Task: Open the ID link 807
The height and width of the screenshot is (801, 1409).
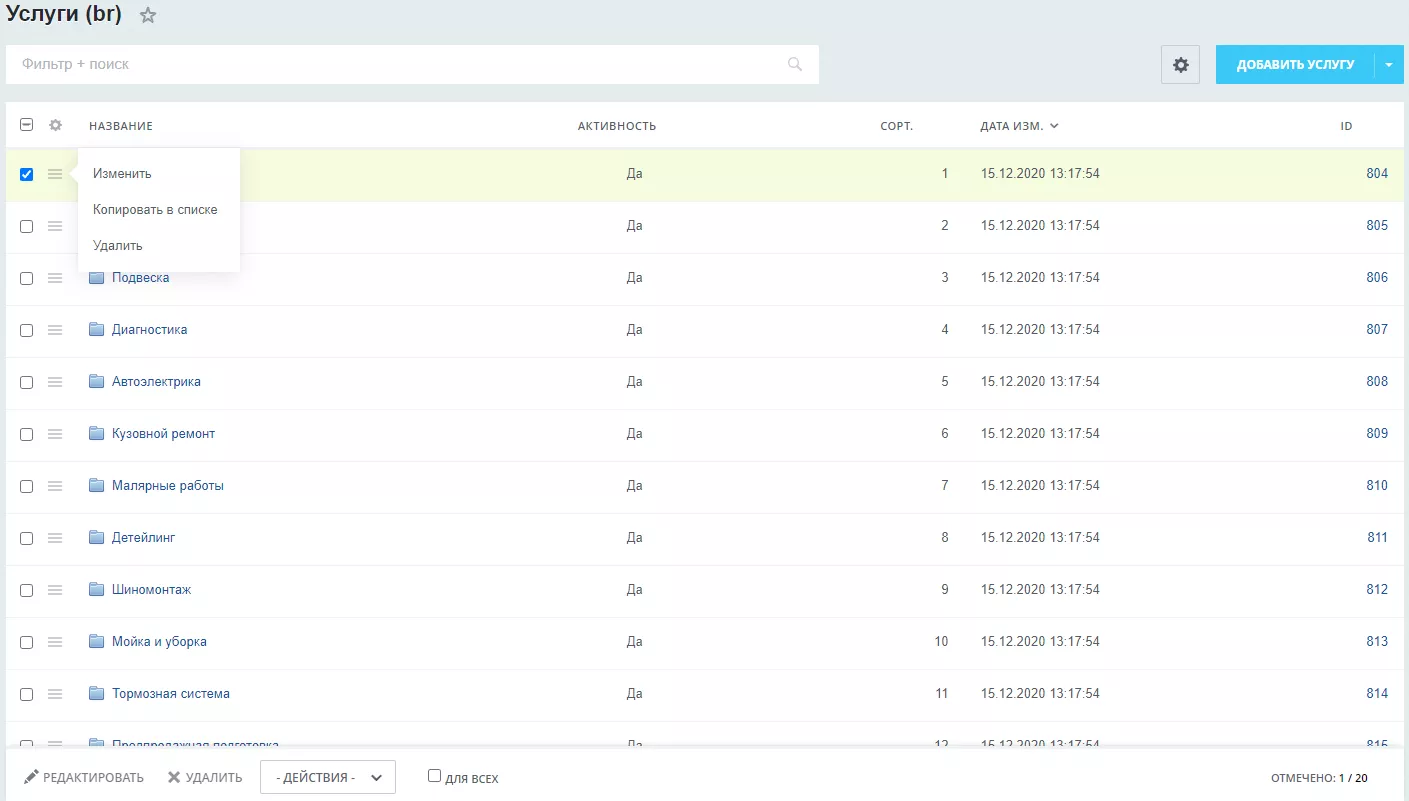Action: tap(1377, 330)
